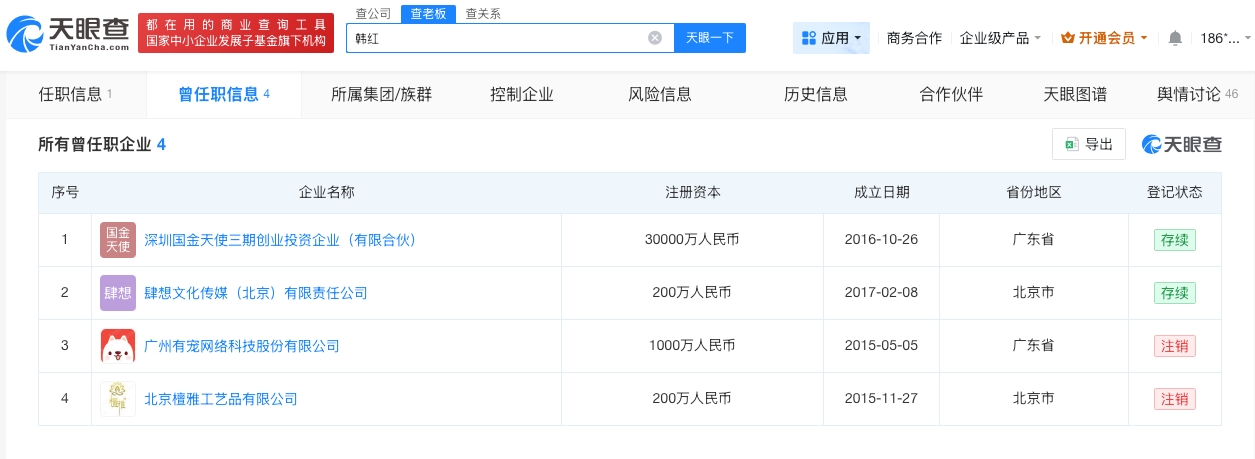Select the date 2016-10-26
The width and height of the screenshot is (1255, 459).
coord(881,240)
